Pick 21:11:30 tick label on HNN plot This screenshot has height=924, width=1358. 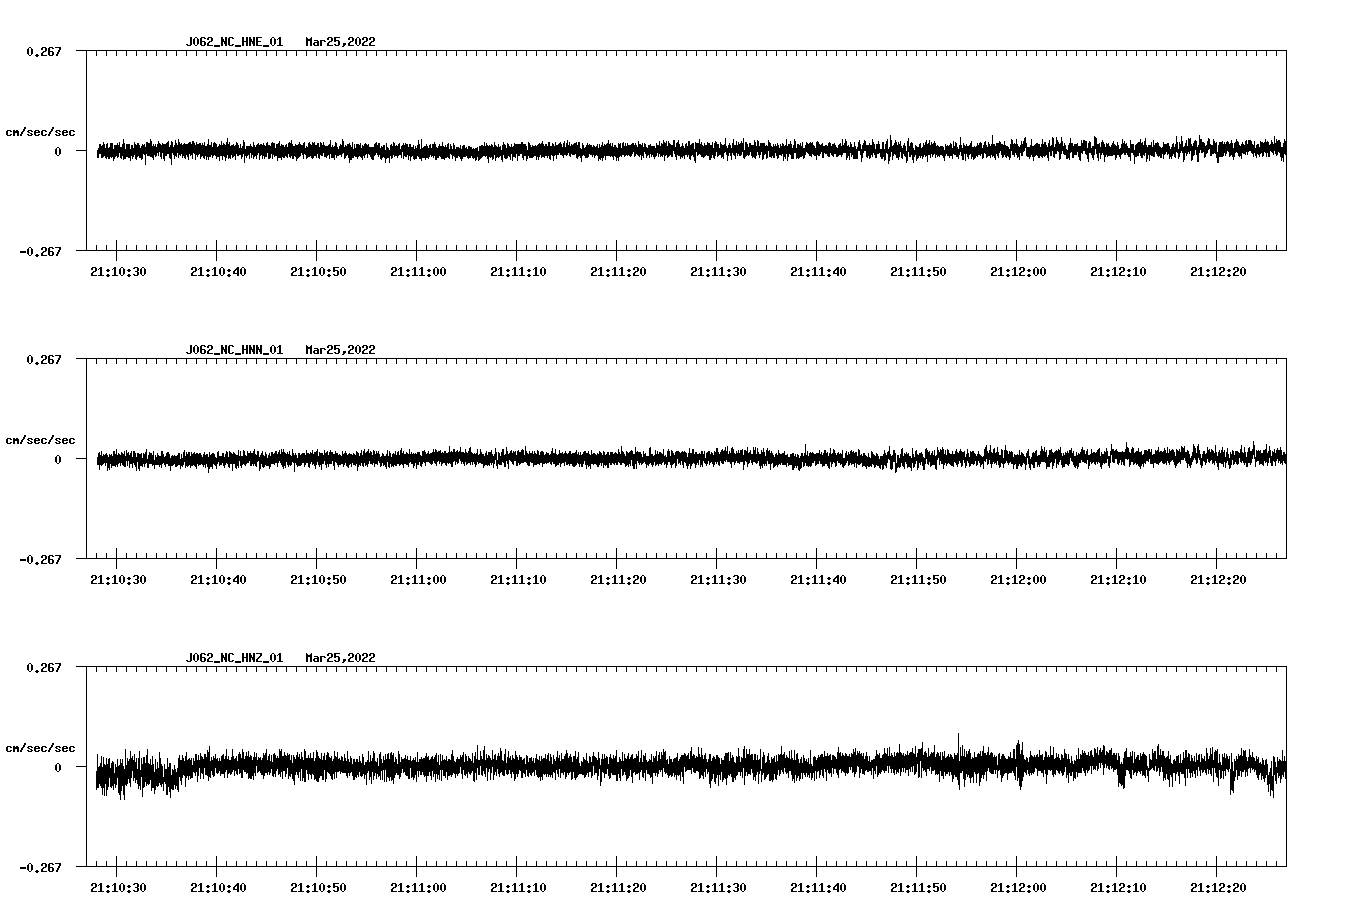coord(718,580)
